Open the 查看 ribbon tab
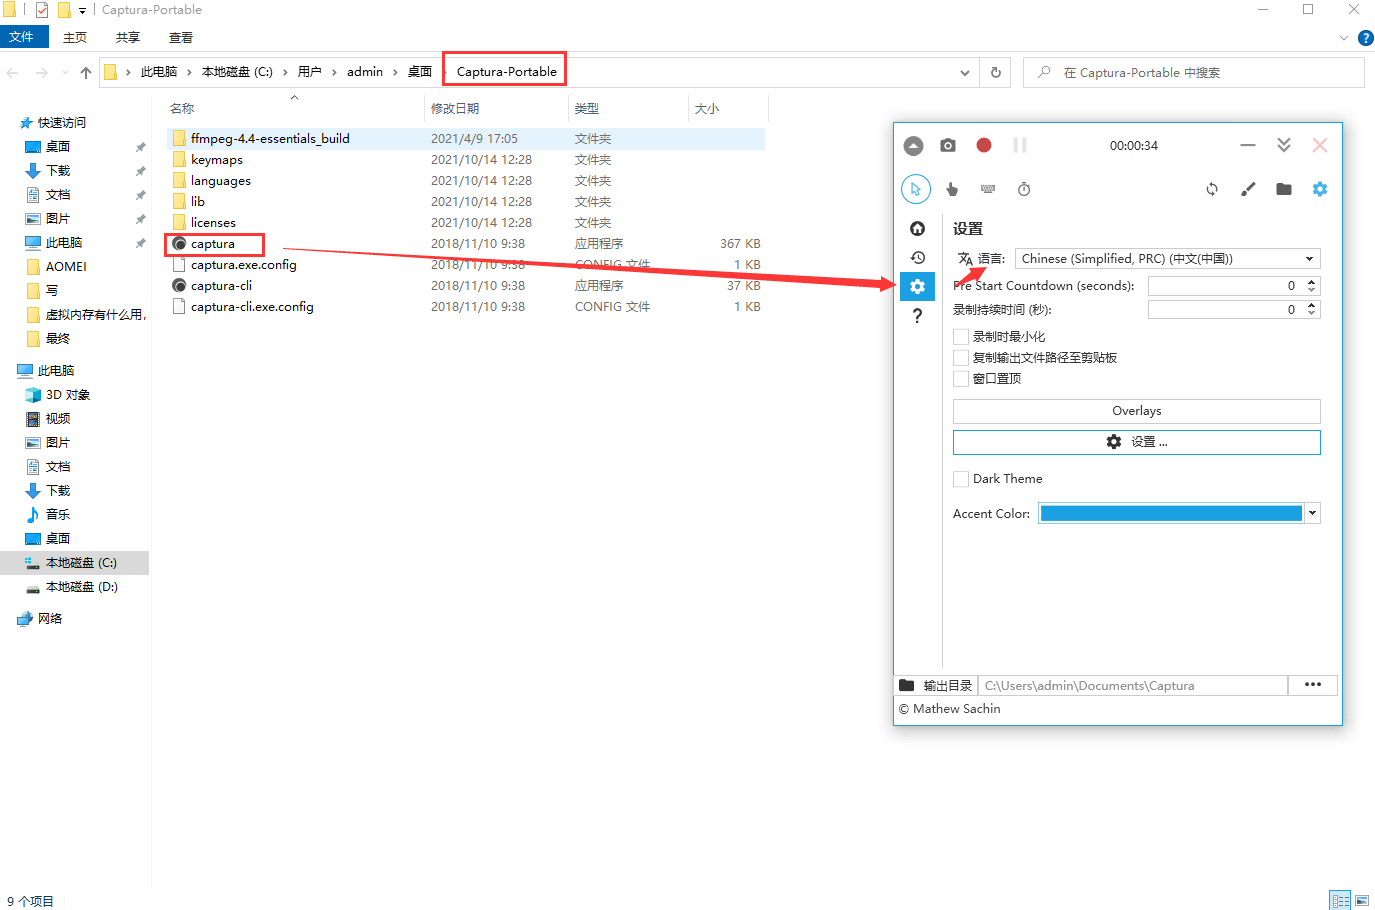The height and width of the screenshot is (910, 1375). pos(181,38)
